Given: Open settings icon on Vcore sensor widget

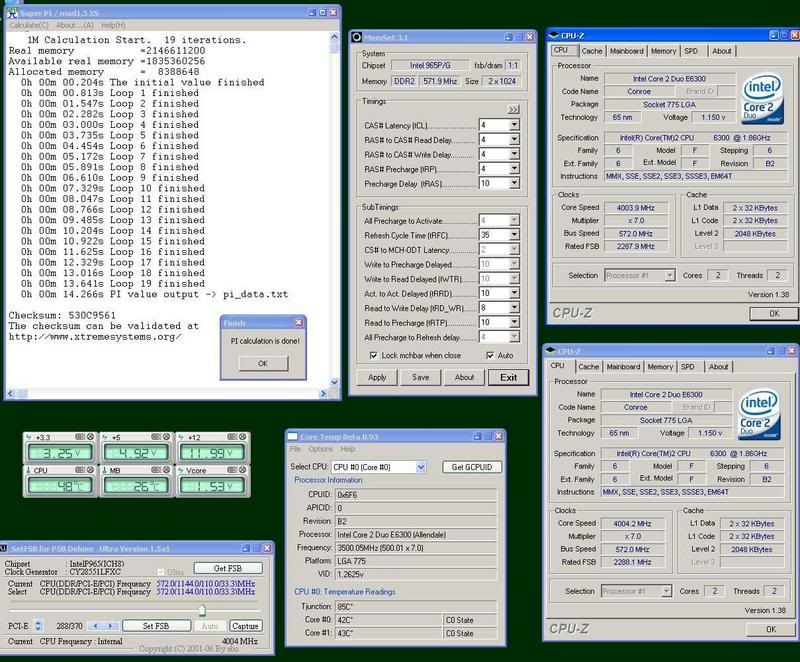Looking at the screenshot, I should (232, 470).
